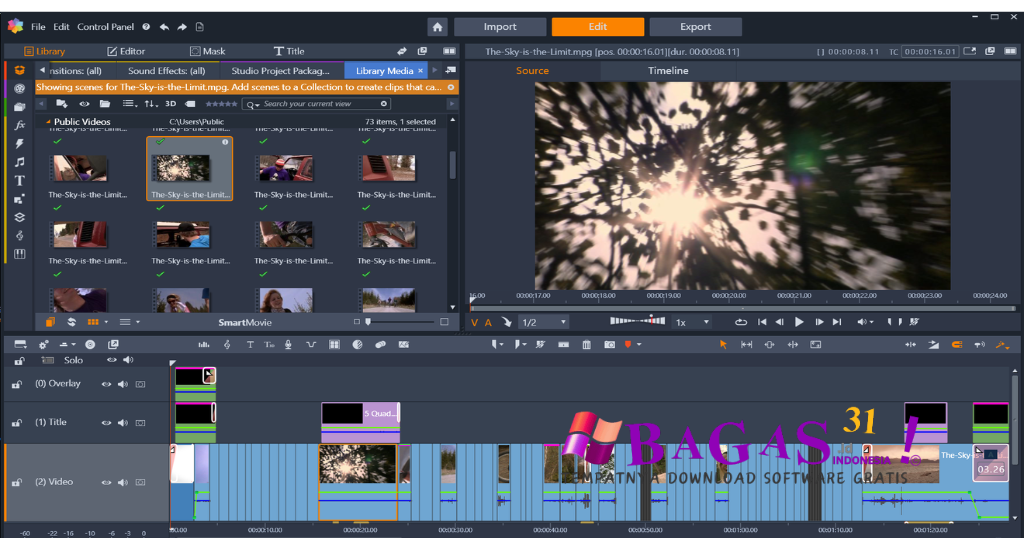Image resolution: width=1024 pixels, height=538 pixels.
Task: Mute audio of the (0) Overlay track
Action: (x=123, y=385)
